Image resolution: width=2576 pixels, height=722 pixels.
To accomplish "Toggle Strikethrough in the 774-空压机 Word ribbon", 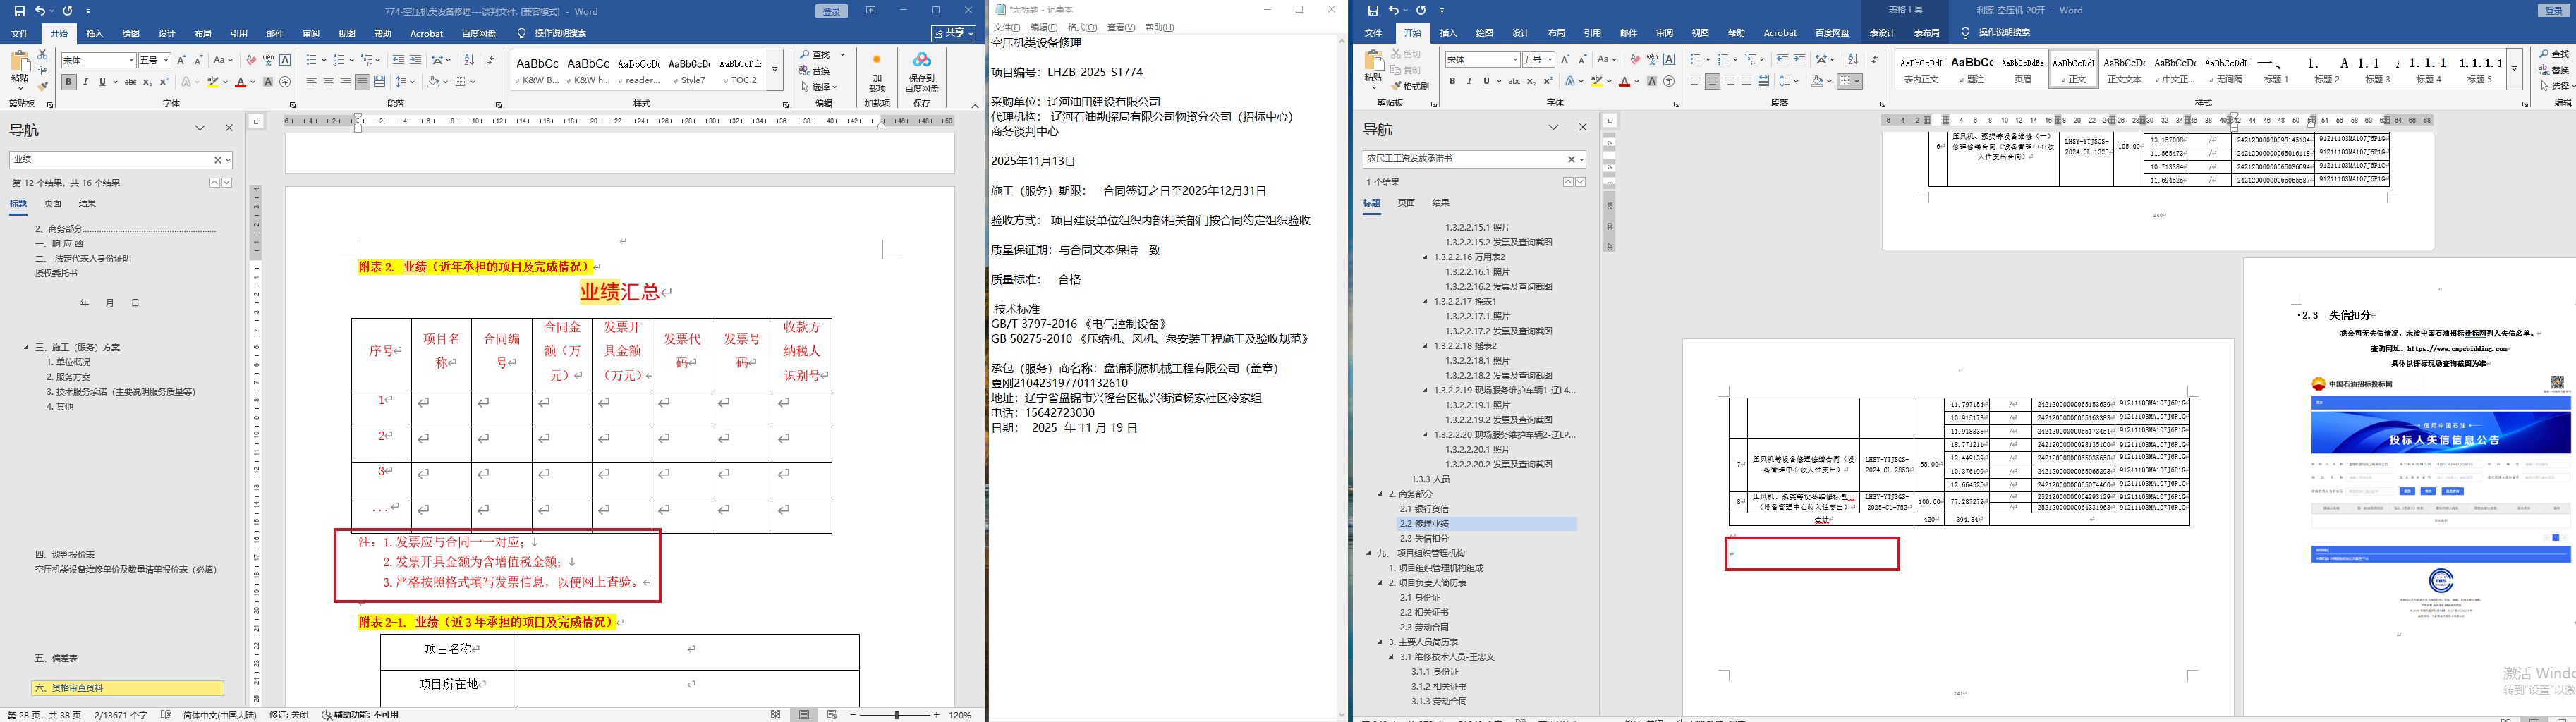I will [130, 82].
